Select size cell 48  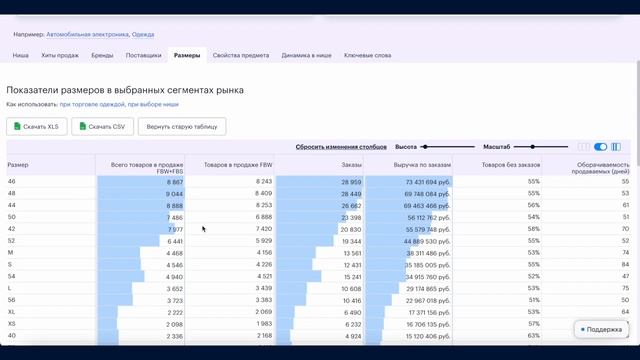tap(11, 193)
